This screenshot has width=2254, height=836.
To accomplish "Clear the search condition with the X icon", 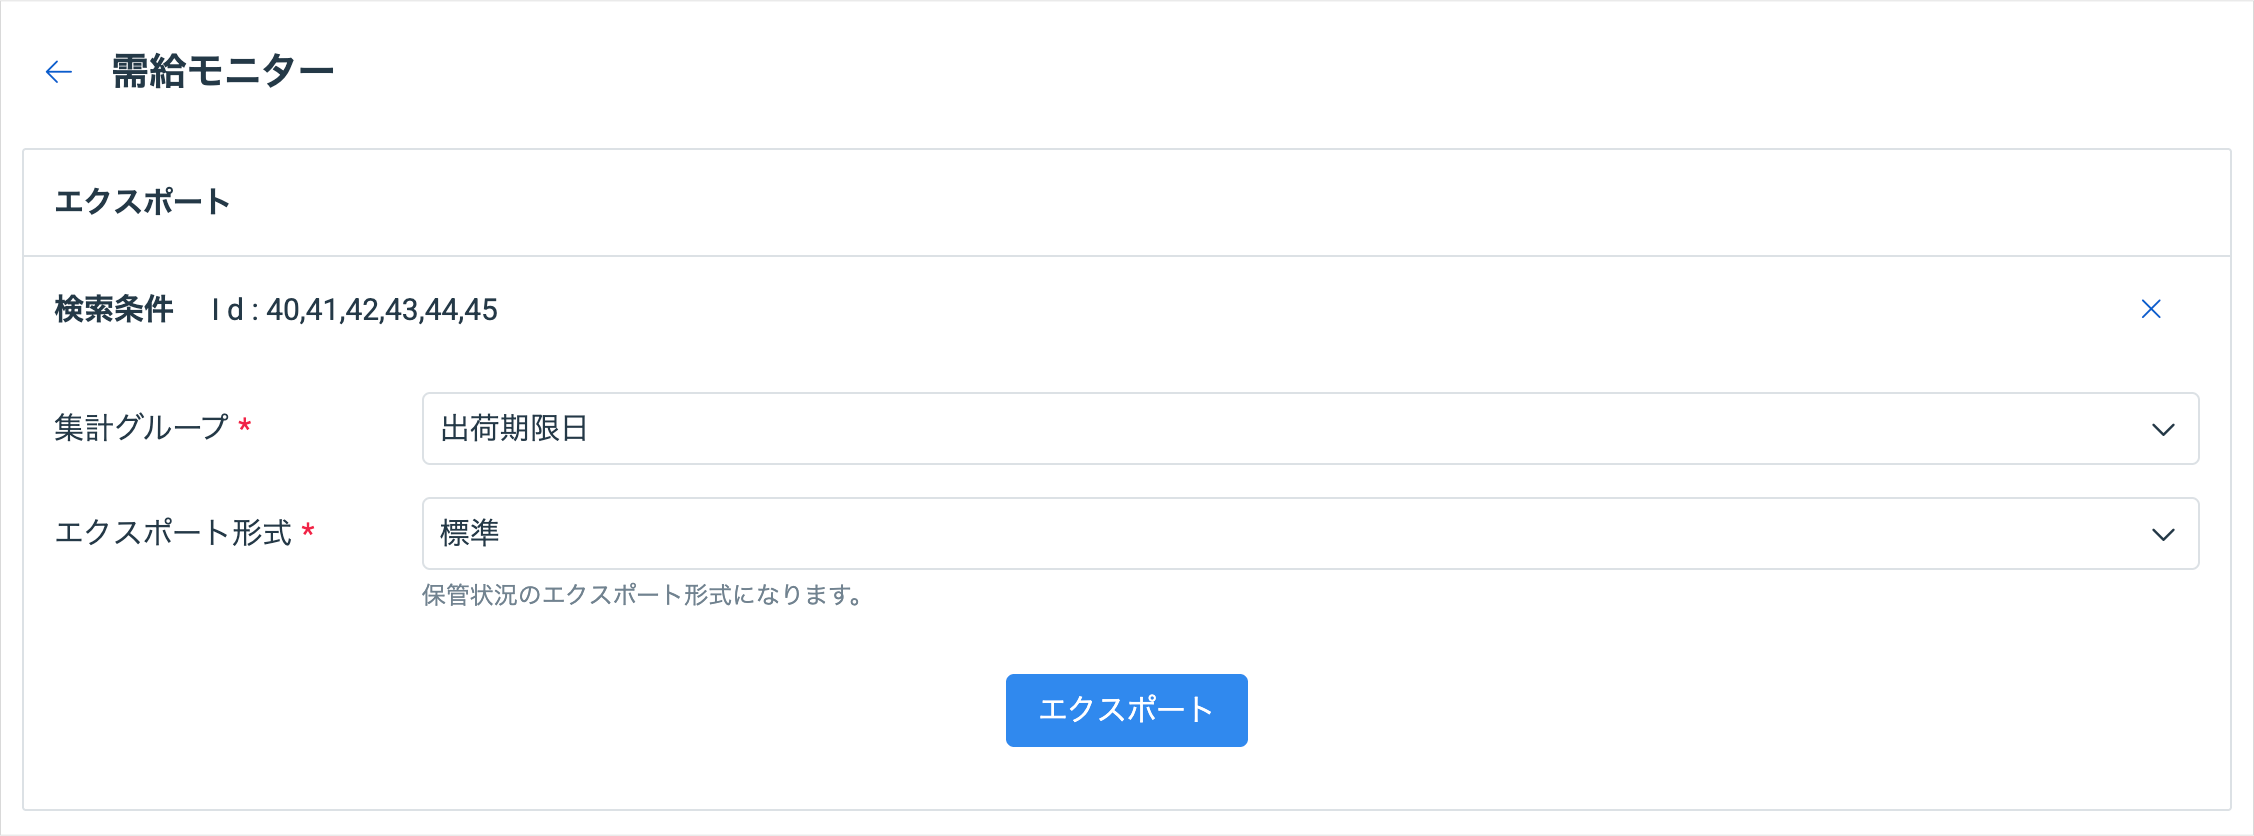I will click(2151, 309).
